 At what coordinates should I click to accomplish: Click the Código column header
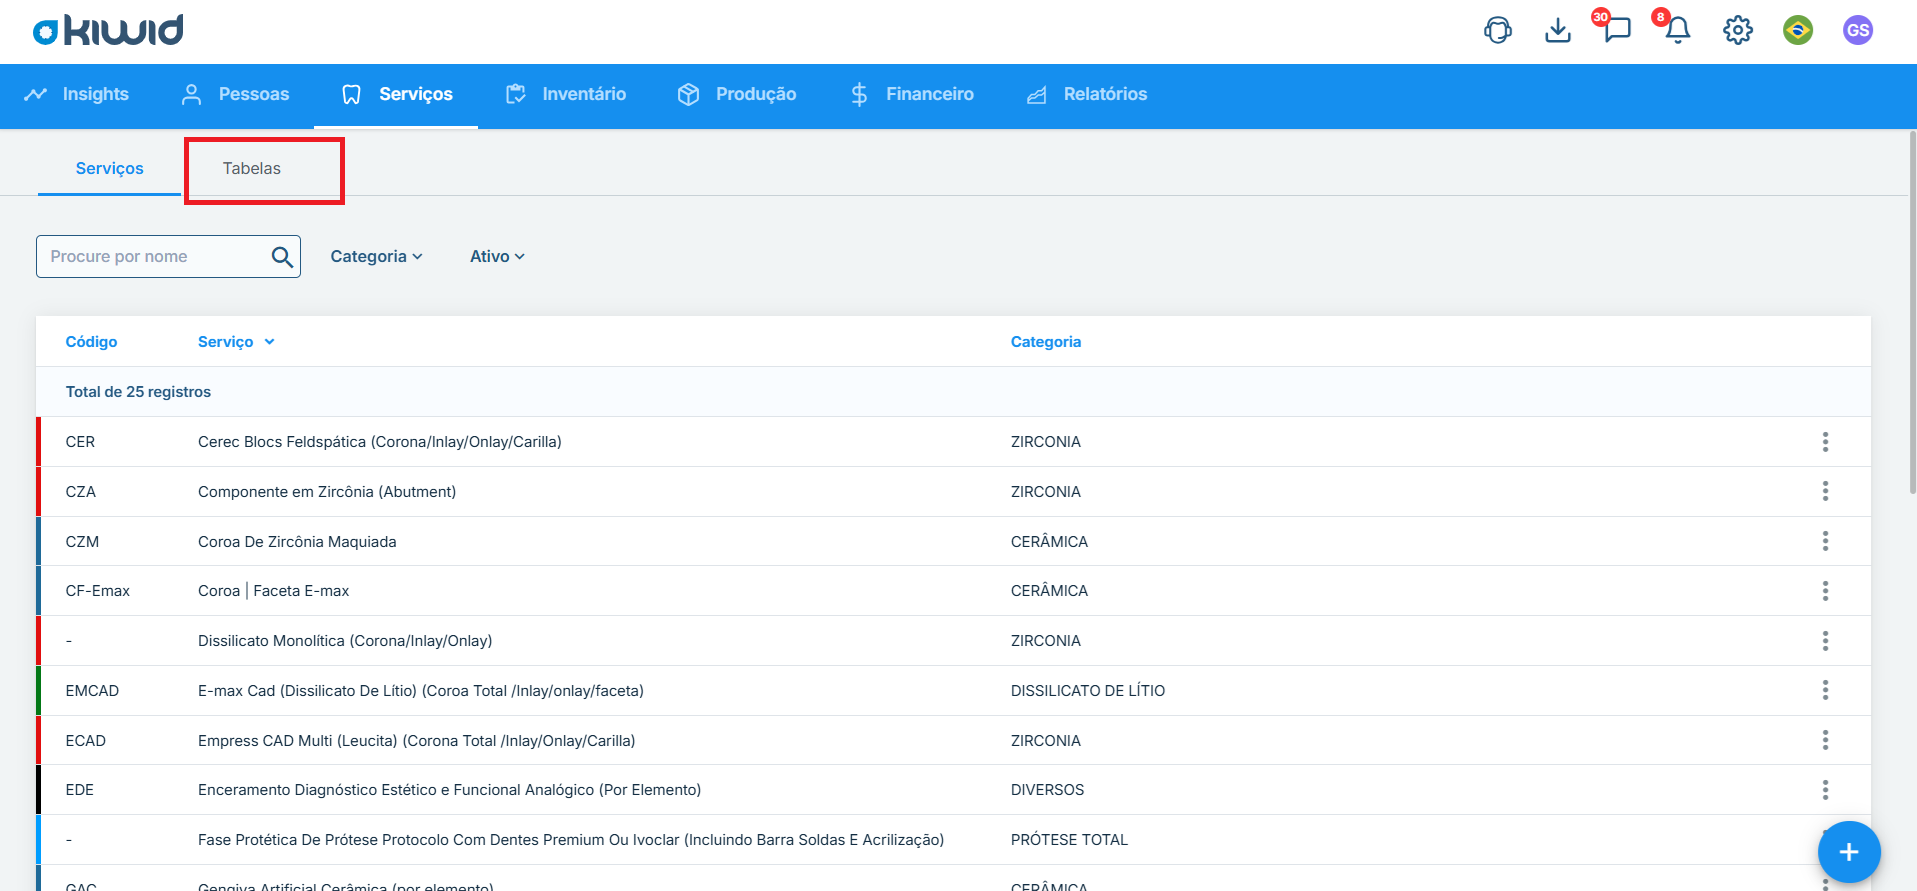click(91, 342)
